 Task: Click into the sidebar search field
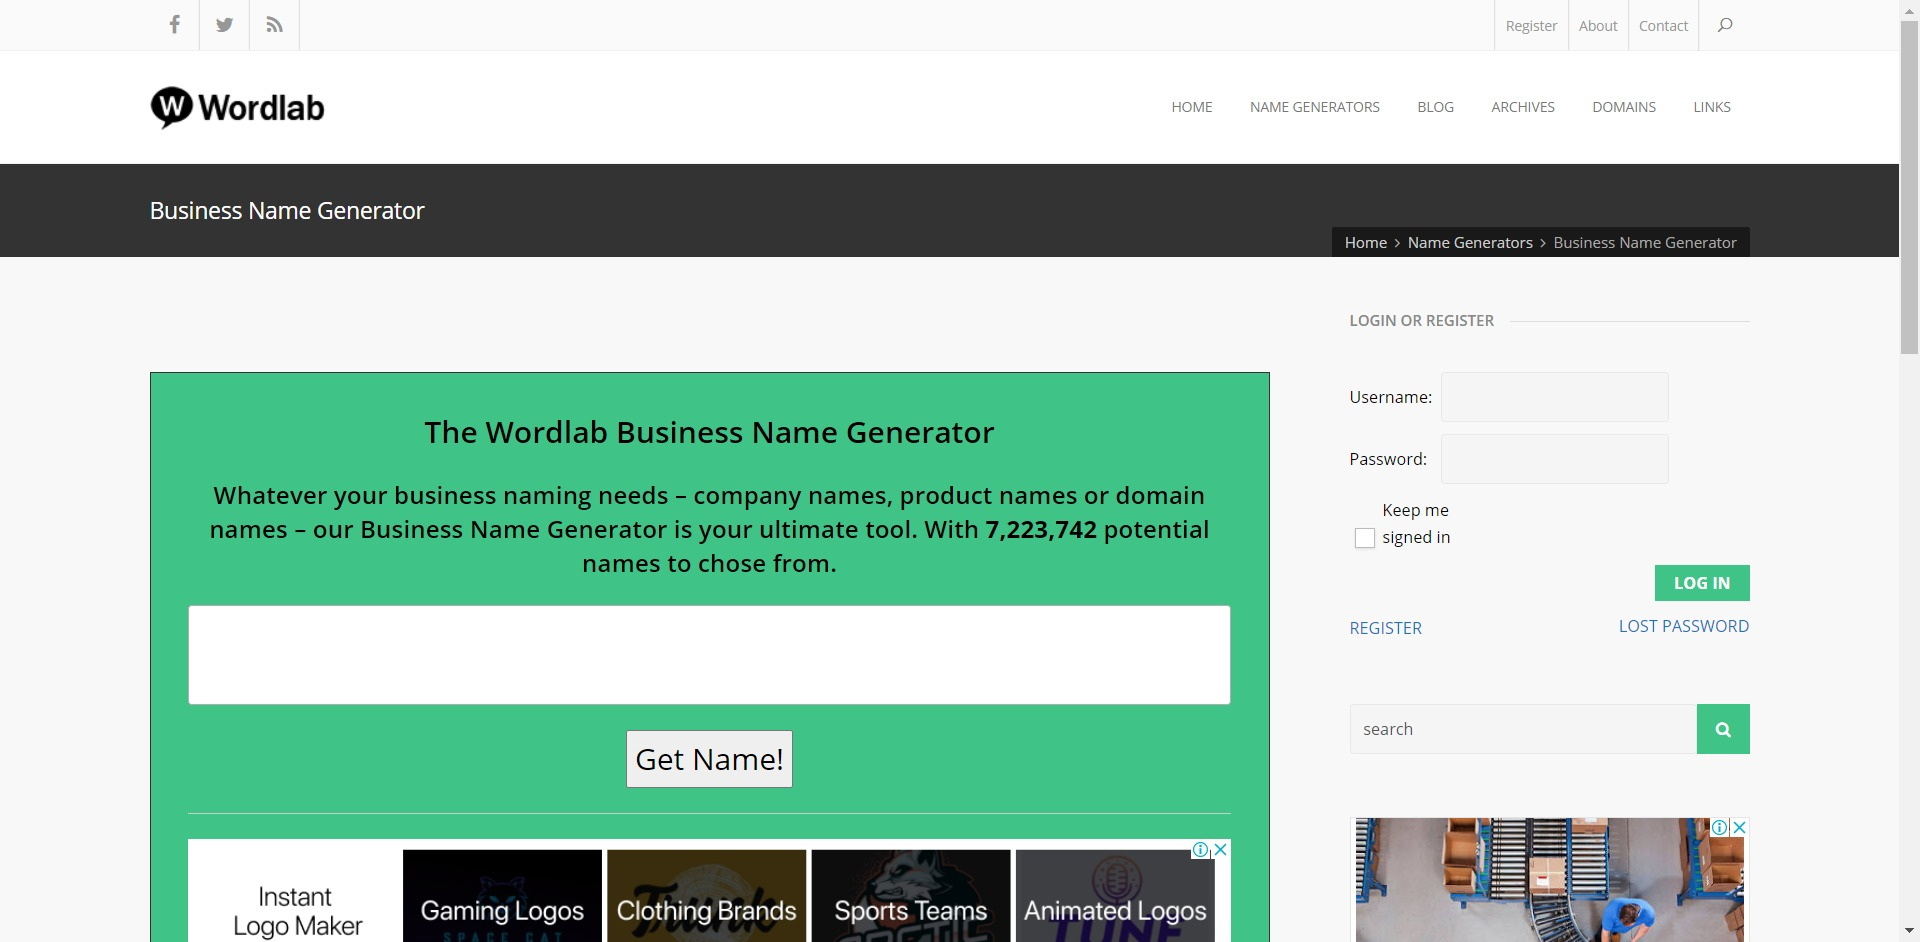click(x=1523, y=729)
